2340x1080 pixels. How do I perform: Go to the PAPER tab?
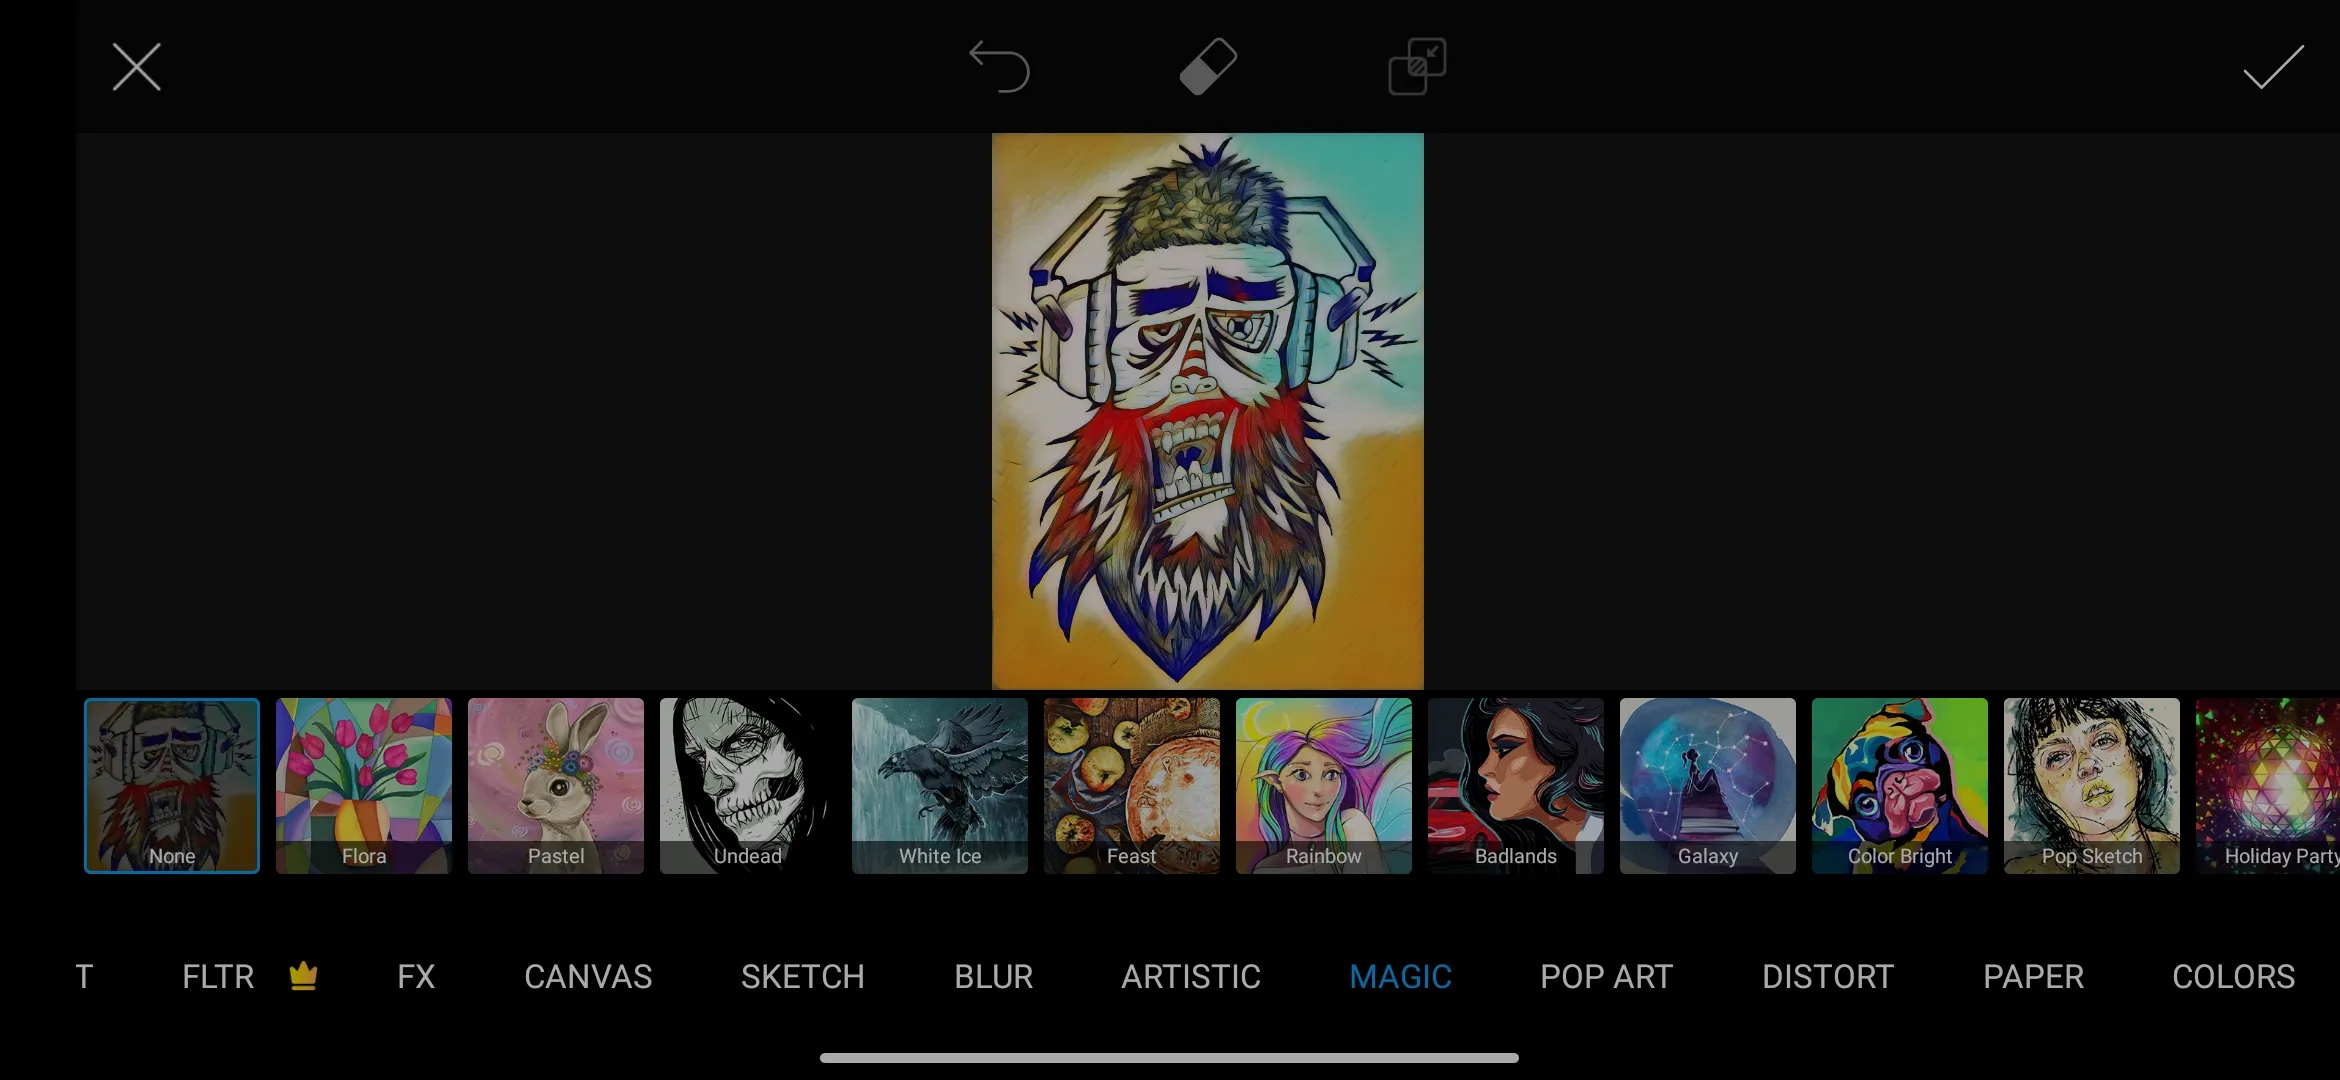2034,976
